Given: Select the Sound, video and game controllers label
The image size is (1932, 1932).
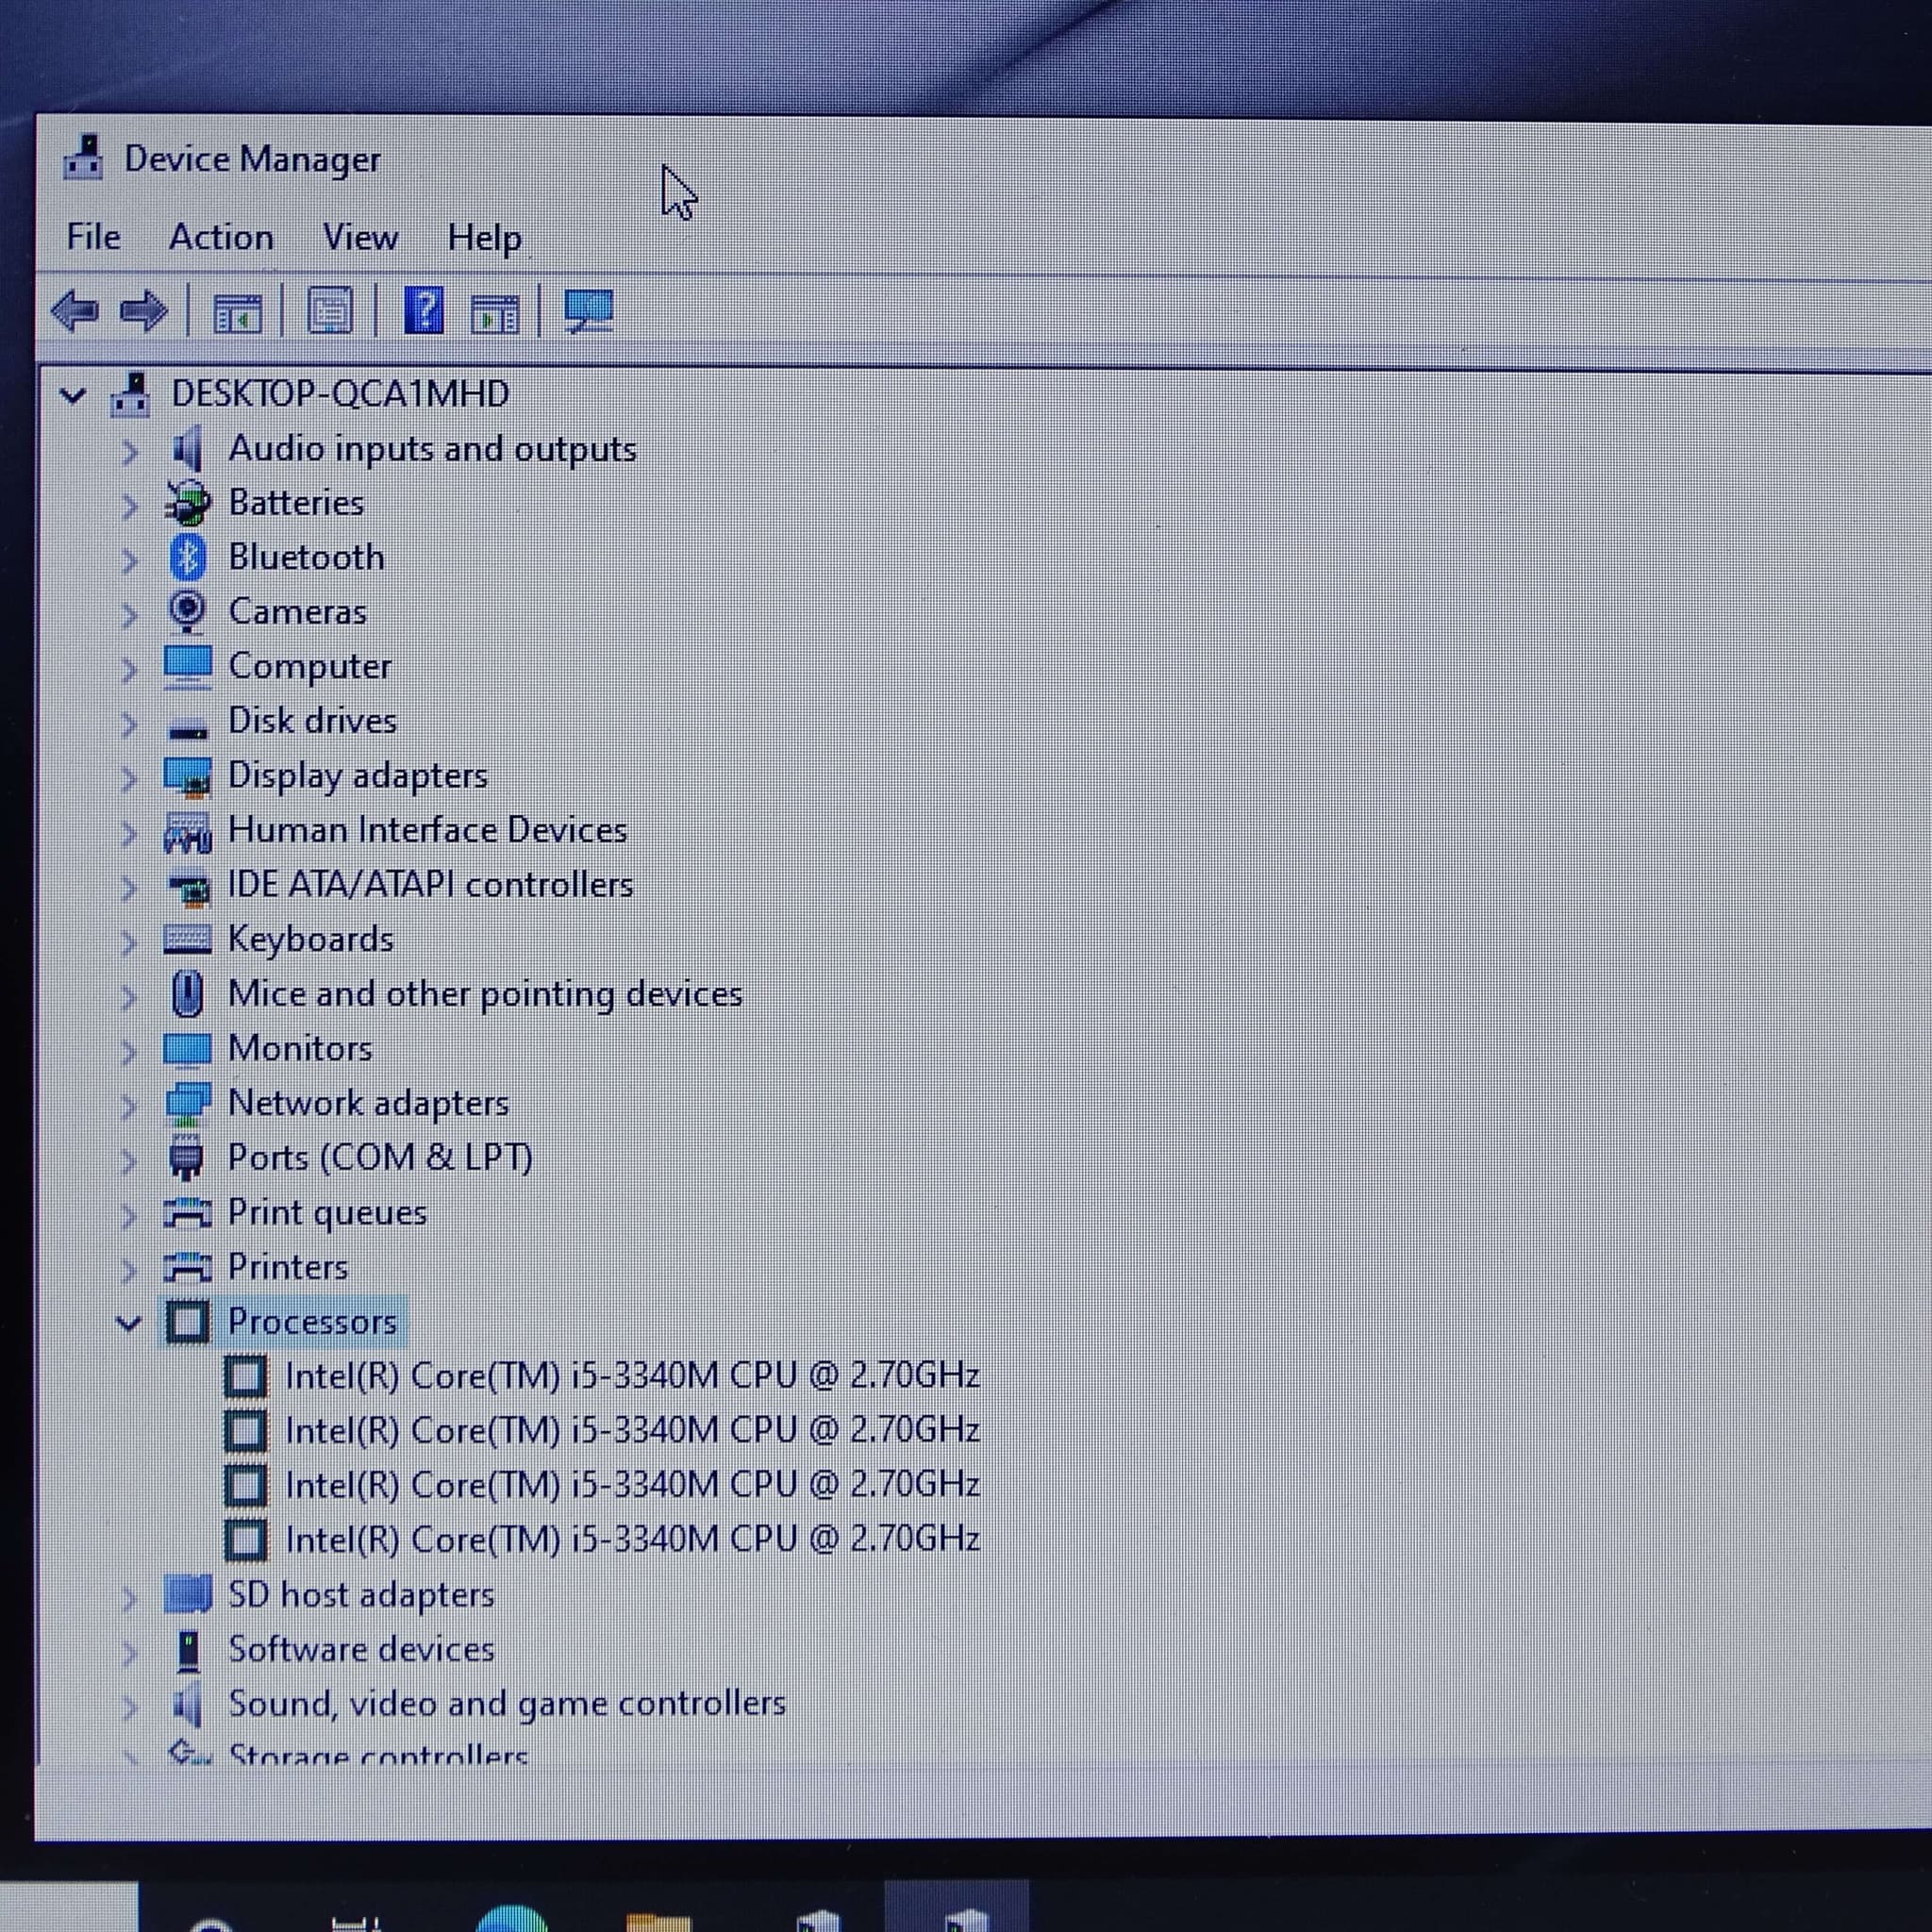Looking at the screenshot, I should pos(508,1704).
